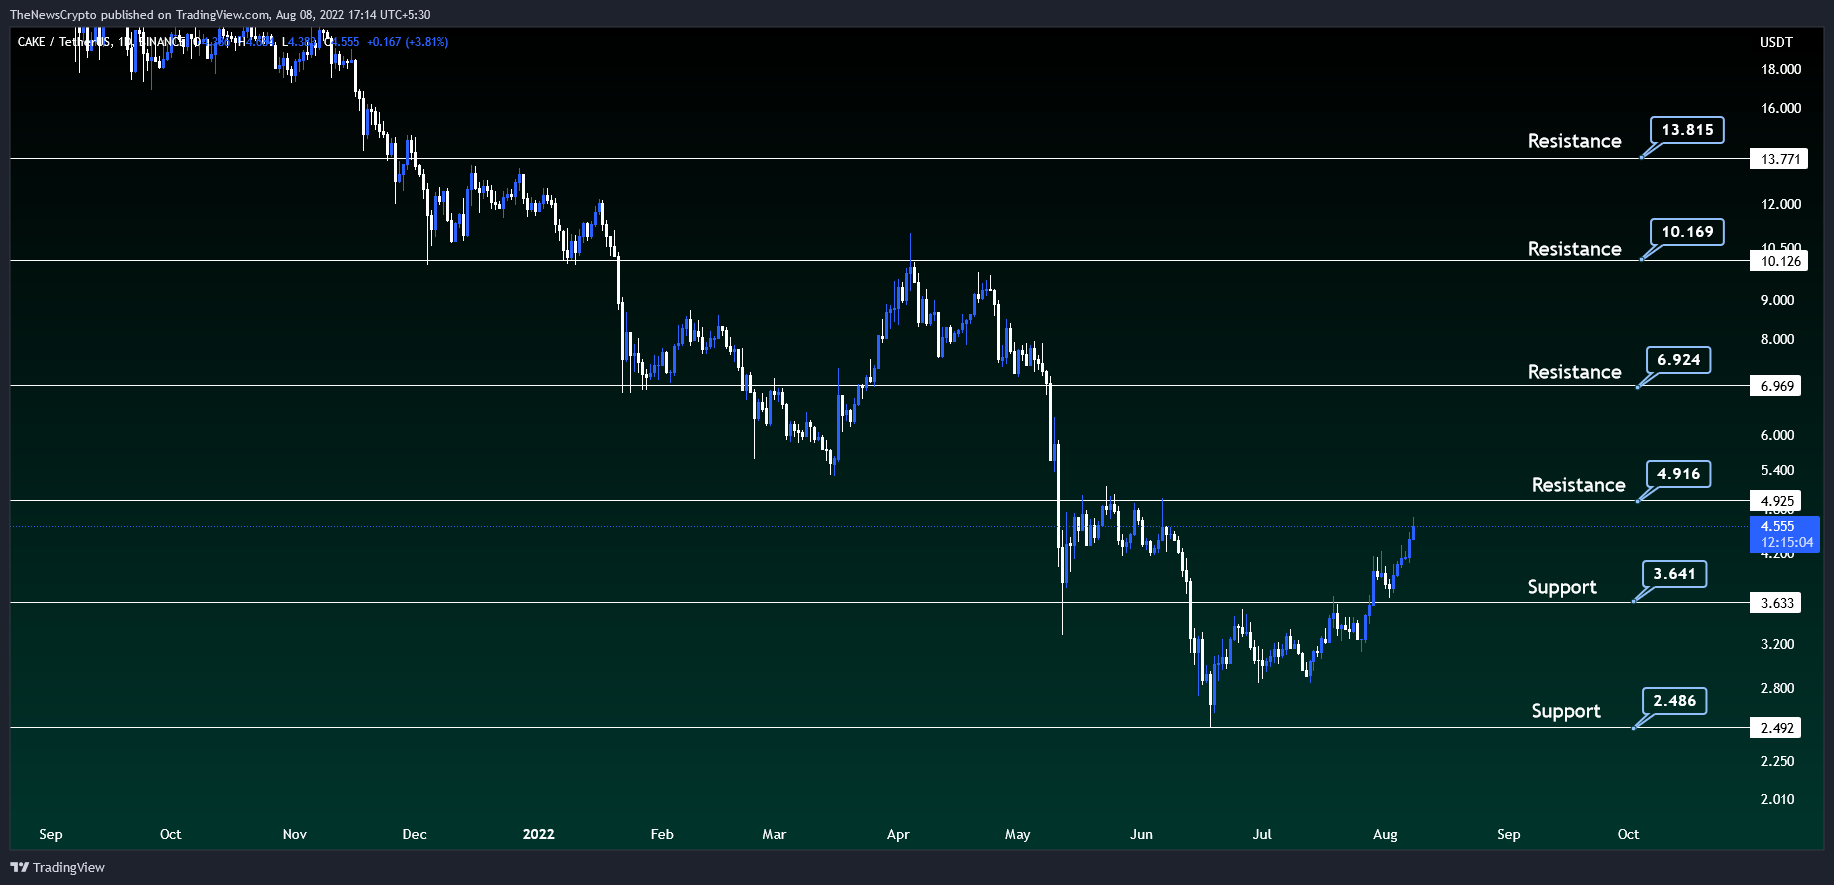Select the 2.486 support callout box
This screenshot has width=1834, height=885.
[1675, 701]
